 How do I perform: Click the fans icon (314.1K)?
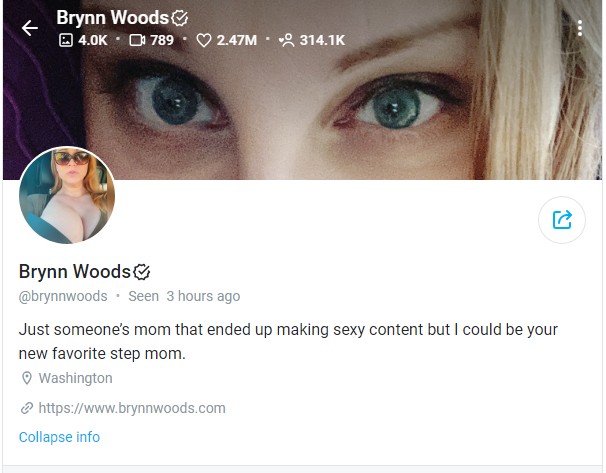pos(287,40)
